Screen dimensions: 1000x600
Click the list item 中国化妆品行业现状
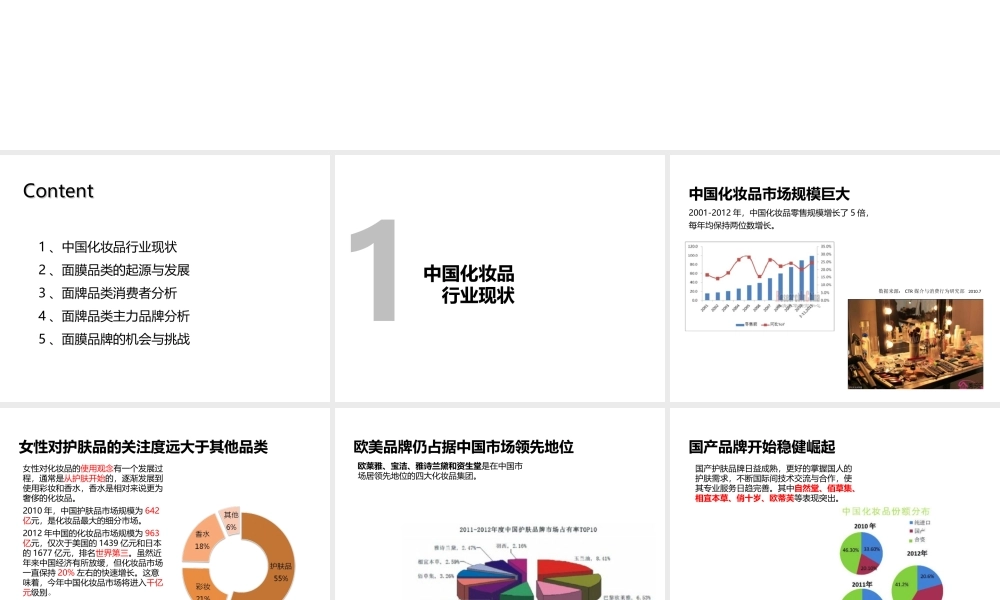(x=106, y=246)
